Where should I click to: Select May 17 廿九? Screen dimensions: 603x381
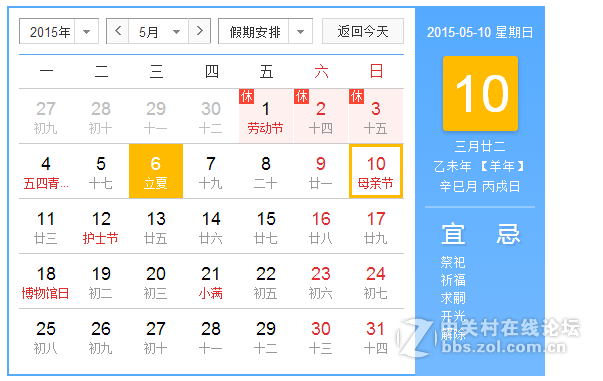click(x=376, y=226)
